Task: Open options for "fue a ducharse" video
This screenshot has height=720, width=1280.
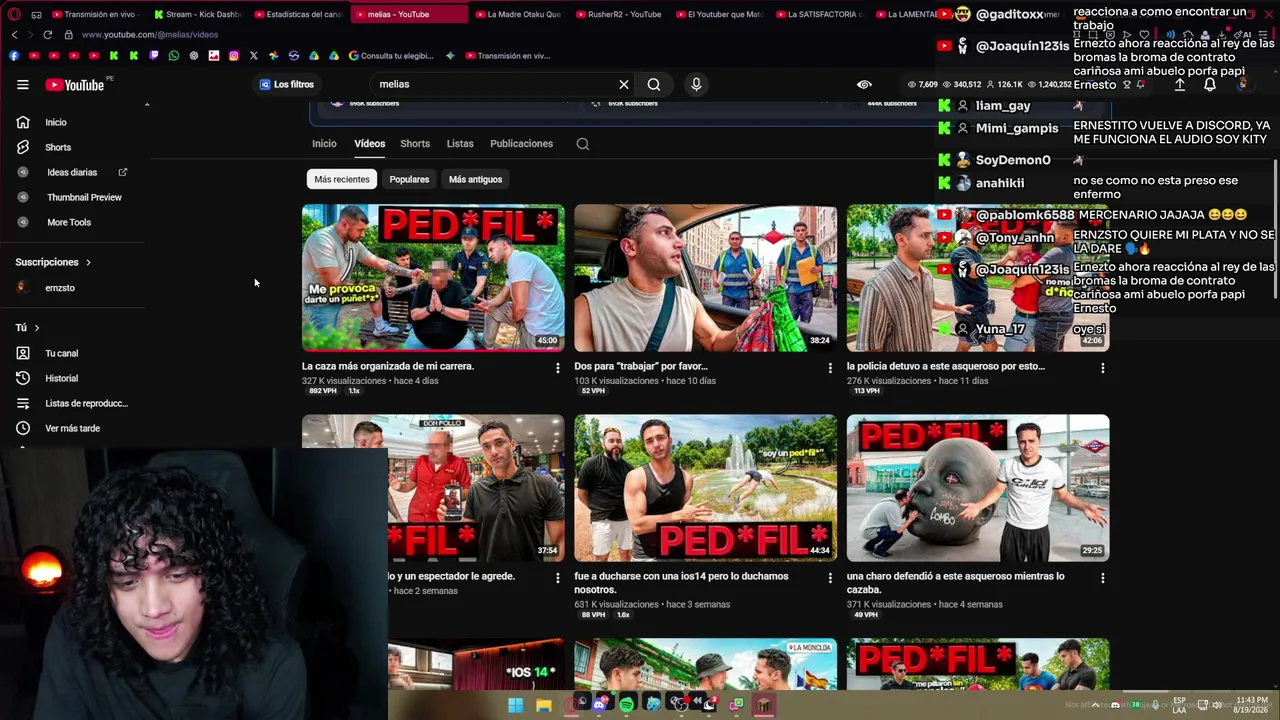Action: 830,578
